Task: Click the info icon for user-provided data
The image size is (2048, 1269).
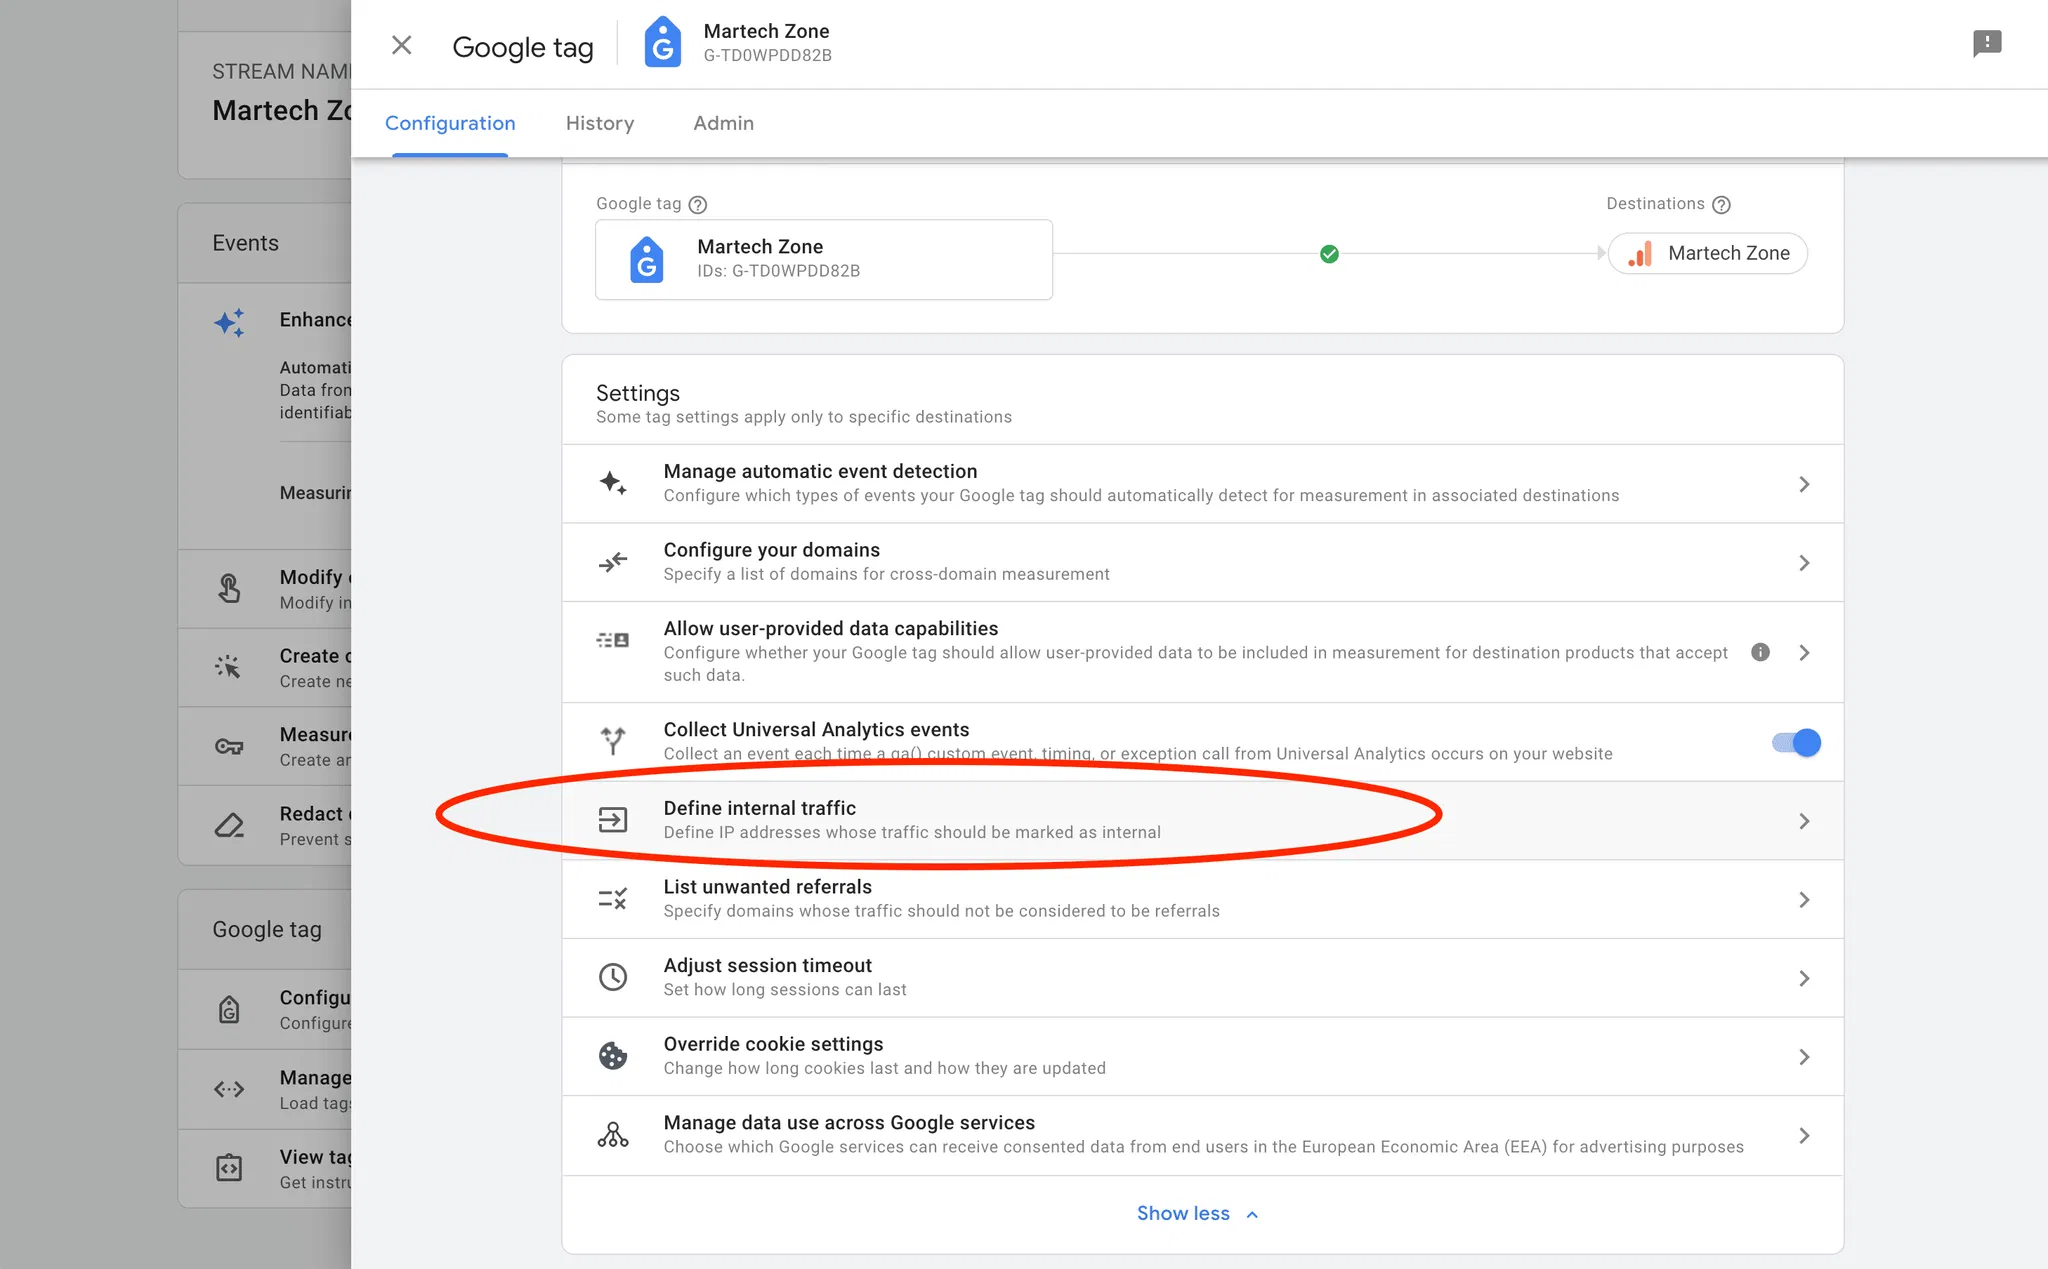Action: 1760,652
